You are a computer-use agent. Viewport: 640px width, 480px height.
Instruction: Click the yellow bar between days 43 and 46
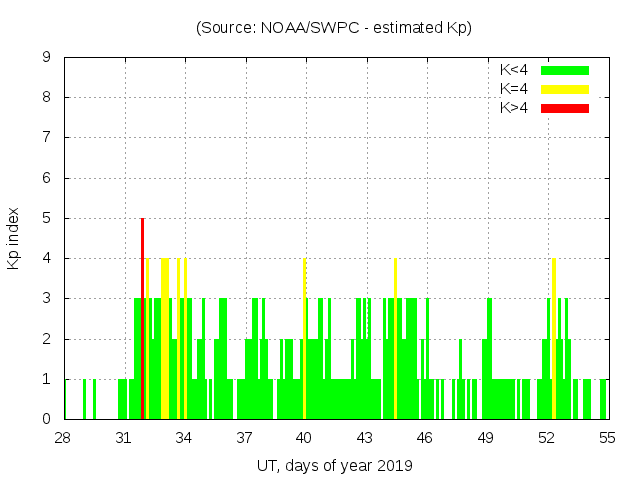point(395,338)
